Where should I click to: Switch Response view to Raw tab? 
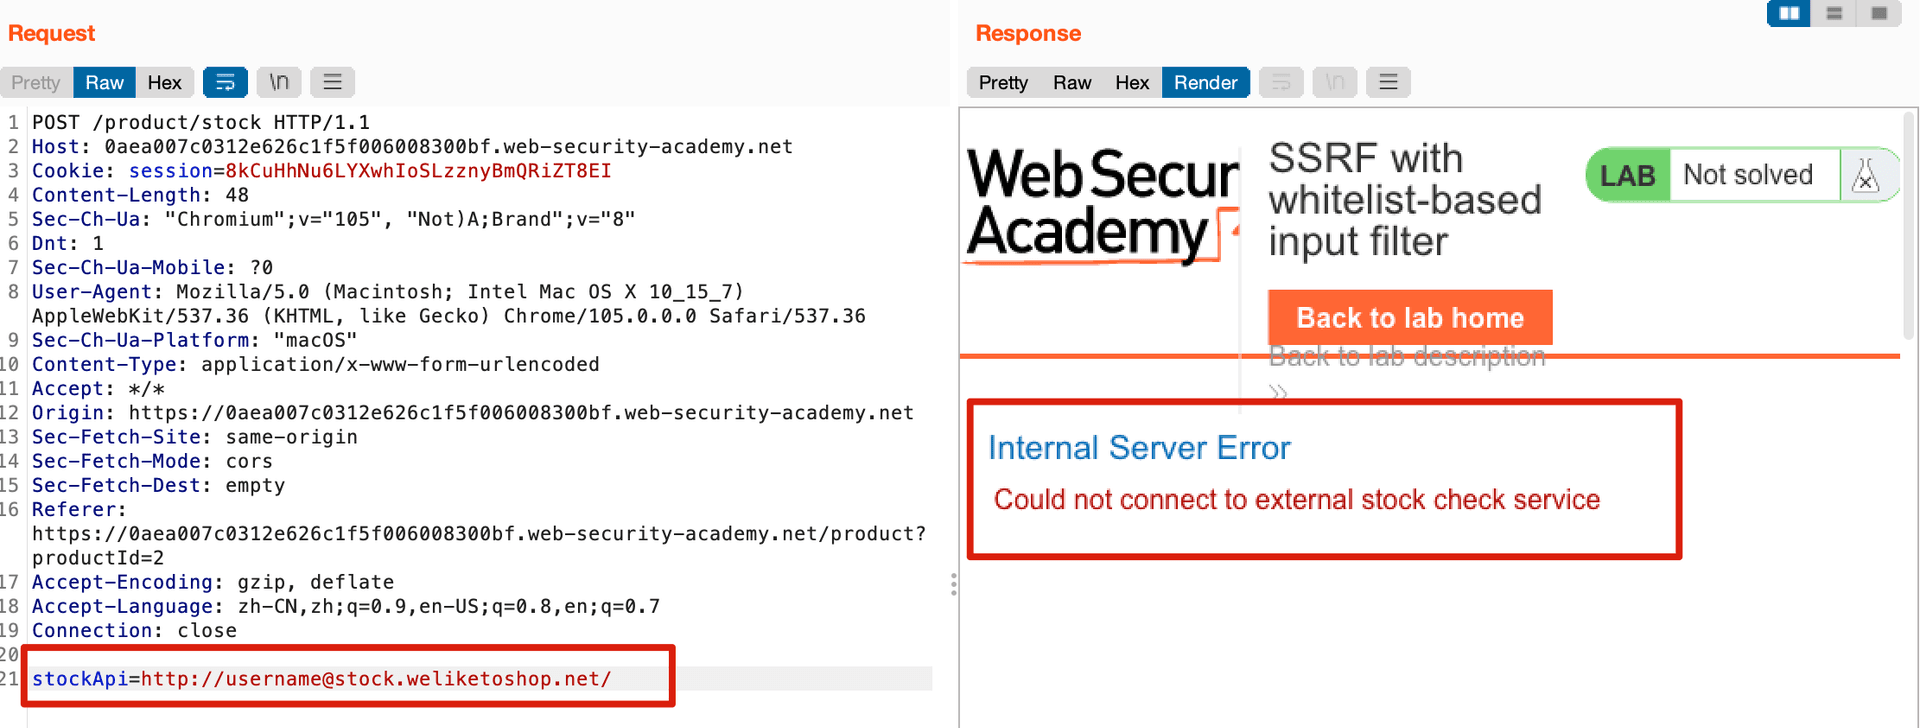click(x=1072, y=82)
